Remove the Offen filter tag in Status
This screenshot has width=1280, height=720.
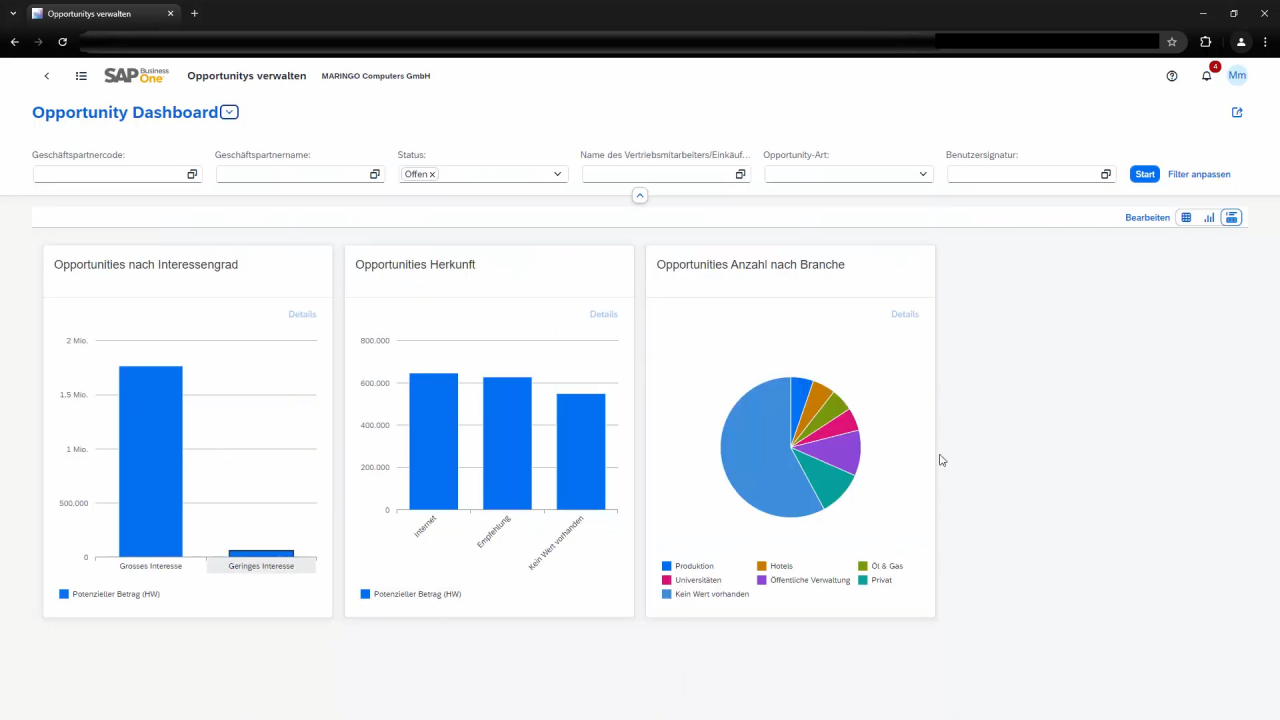[x=432, y=174]
